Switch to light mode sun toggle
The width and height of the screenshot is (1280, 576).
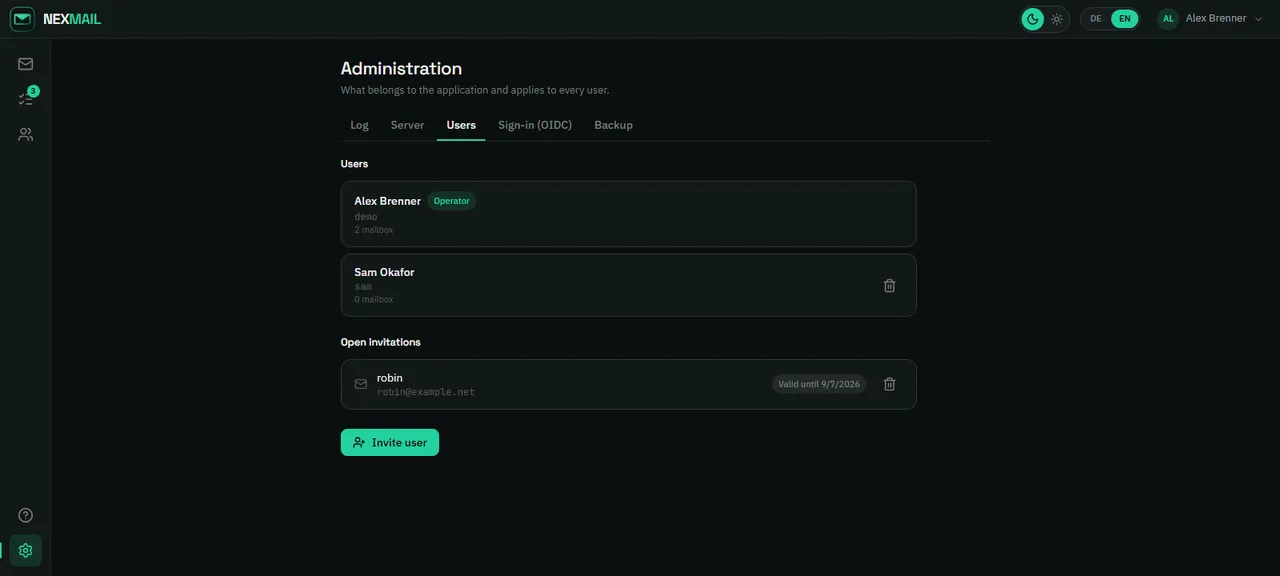click(1057, 19)
